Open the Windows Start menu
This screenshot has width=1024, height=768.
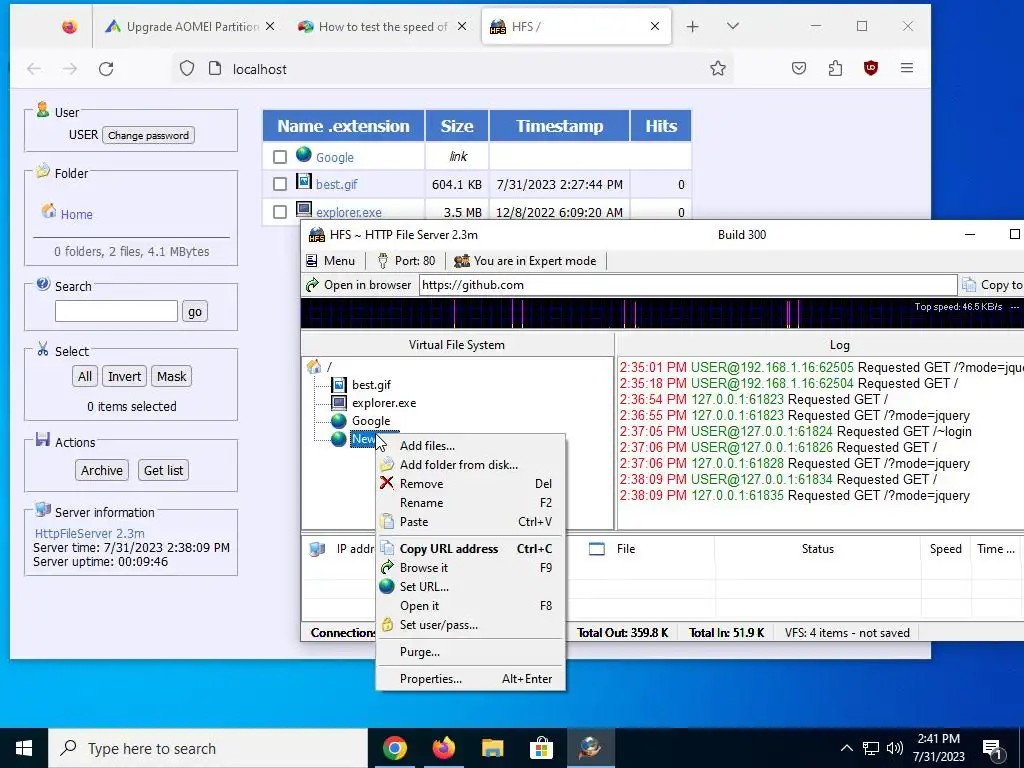[24, 748]
